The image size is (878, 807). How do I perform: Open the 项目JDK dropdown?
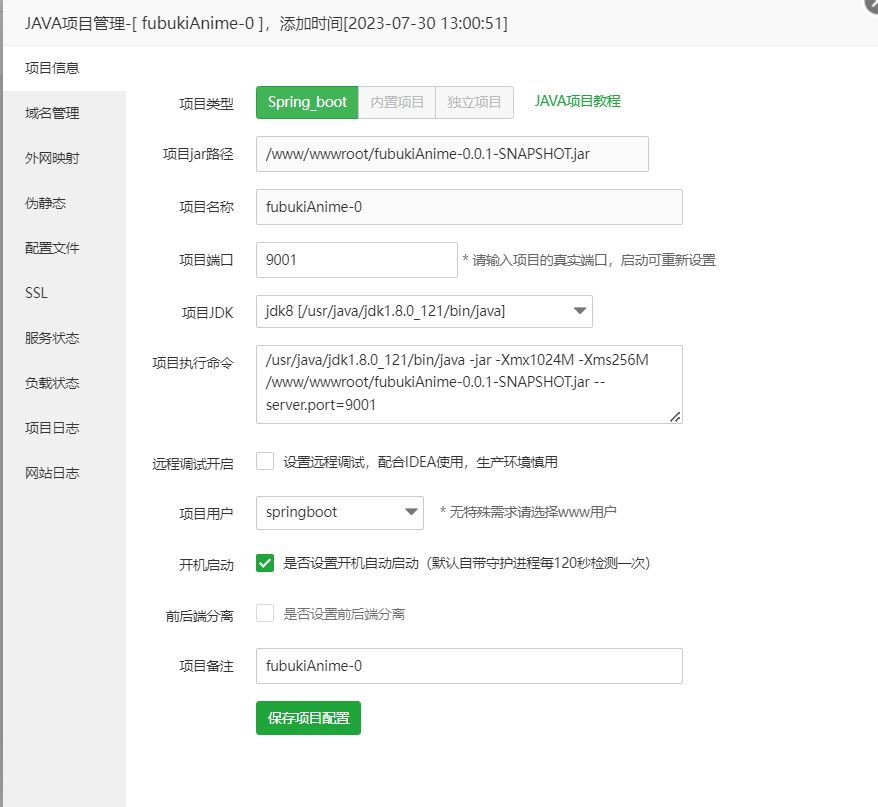click(x=424, y=311)
